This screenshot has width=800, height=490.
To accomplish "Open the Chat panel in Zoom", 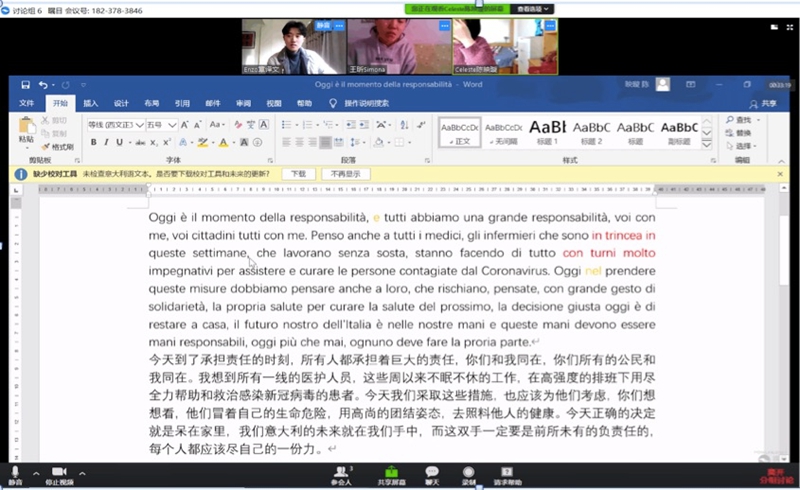I will [432, 473].
